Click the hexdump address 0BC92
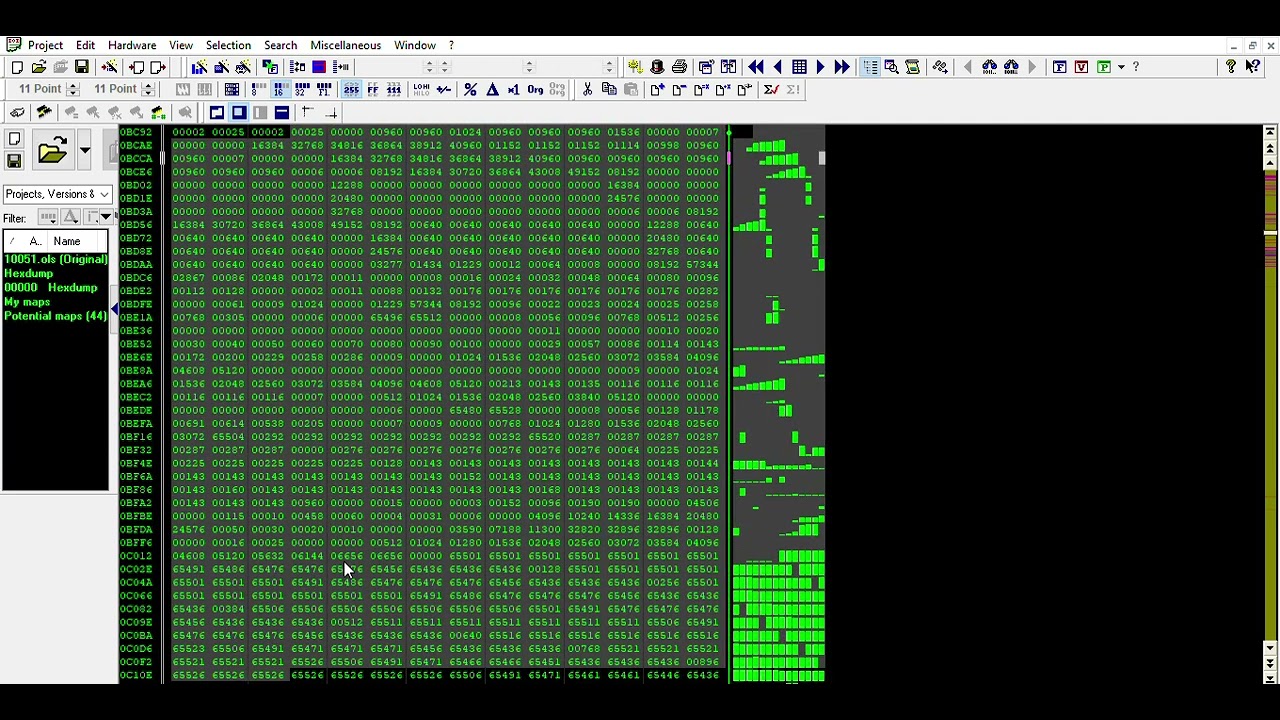Screen dimensions: 1280x720 pos(136,132)
